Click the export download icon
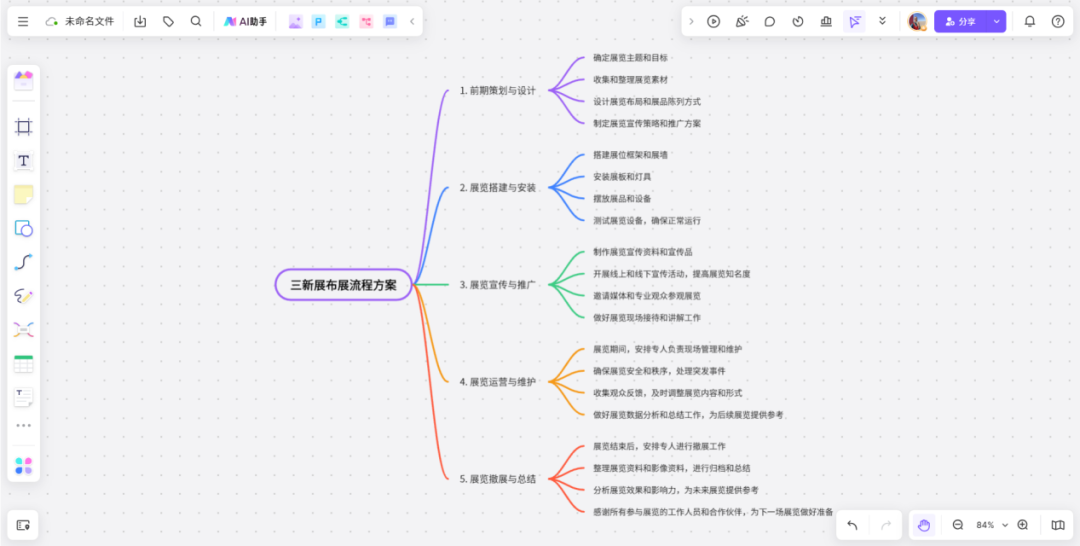 [x=140, y=22]
